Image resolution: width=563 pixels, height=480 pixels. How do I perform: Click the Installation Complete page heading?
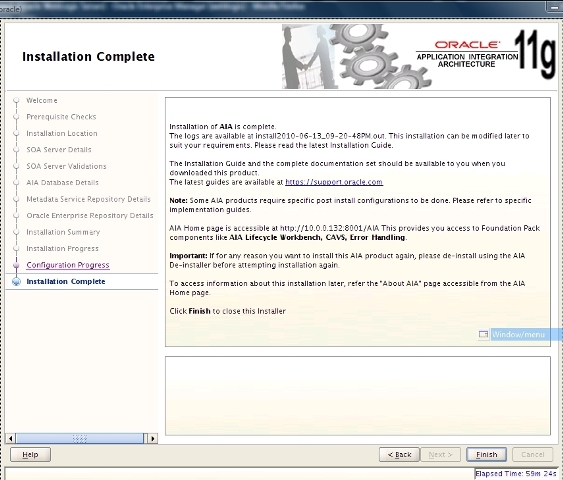88,57
